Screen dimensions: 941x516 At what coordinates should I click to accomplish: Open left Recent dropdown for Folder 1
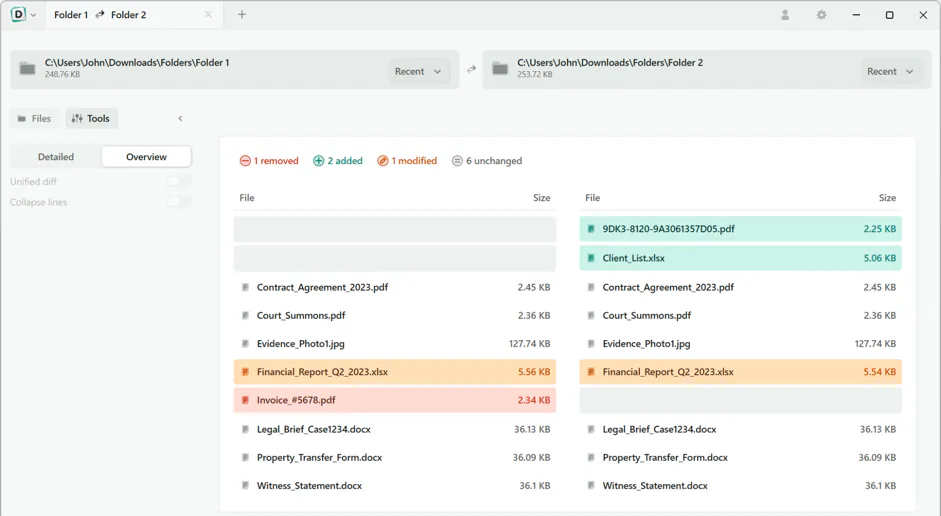(418, 71)
